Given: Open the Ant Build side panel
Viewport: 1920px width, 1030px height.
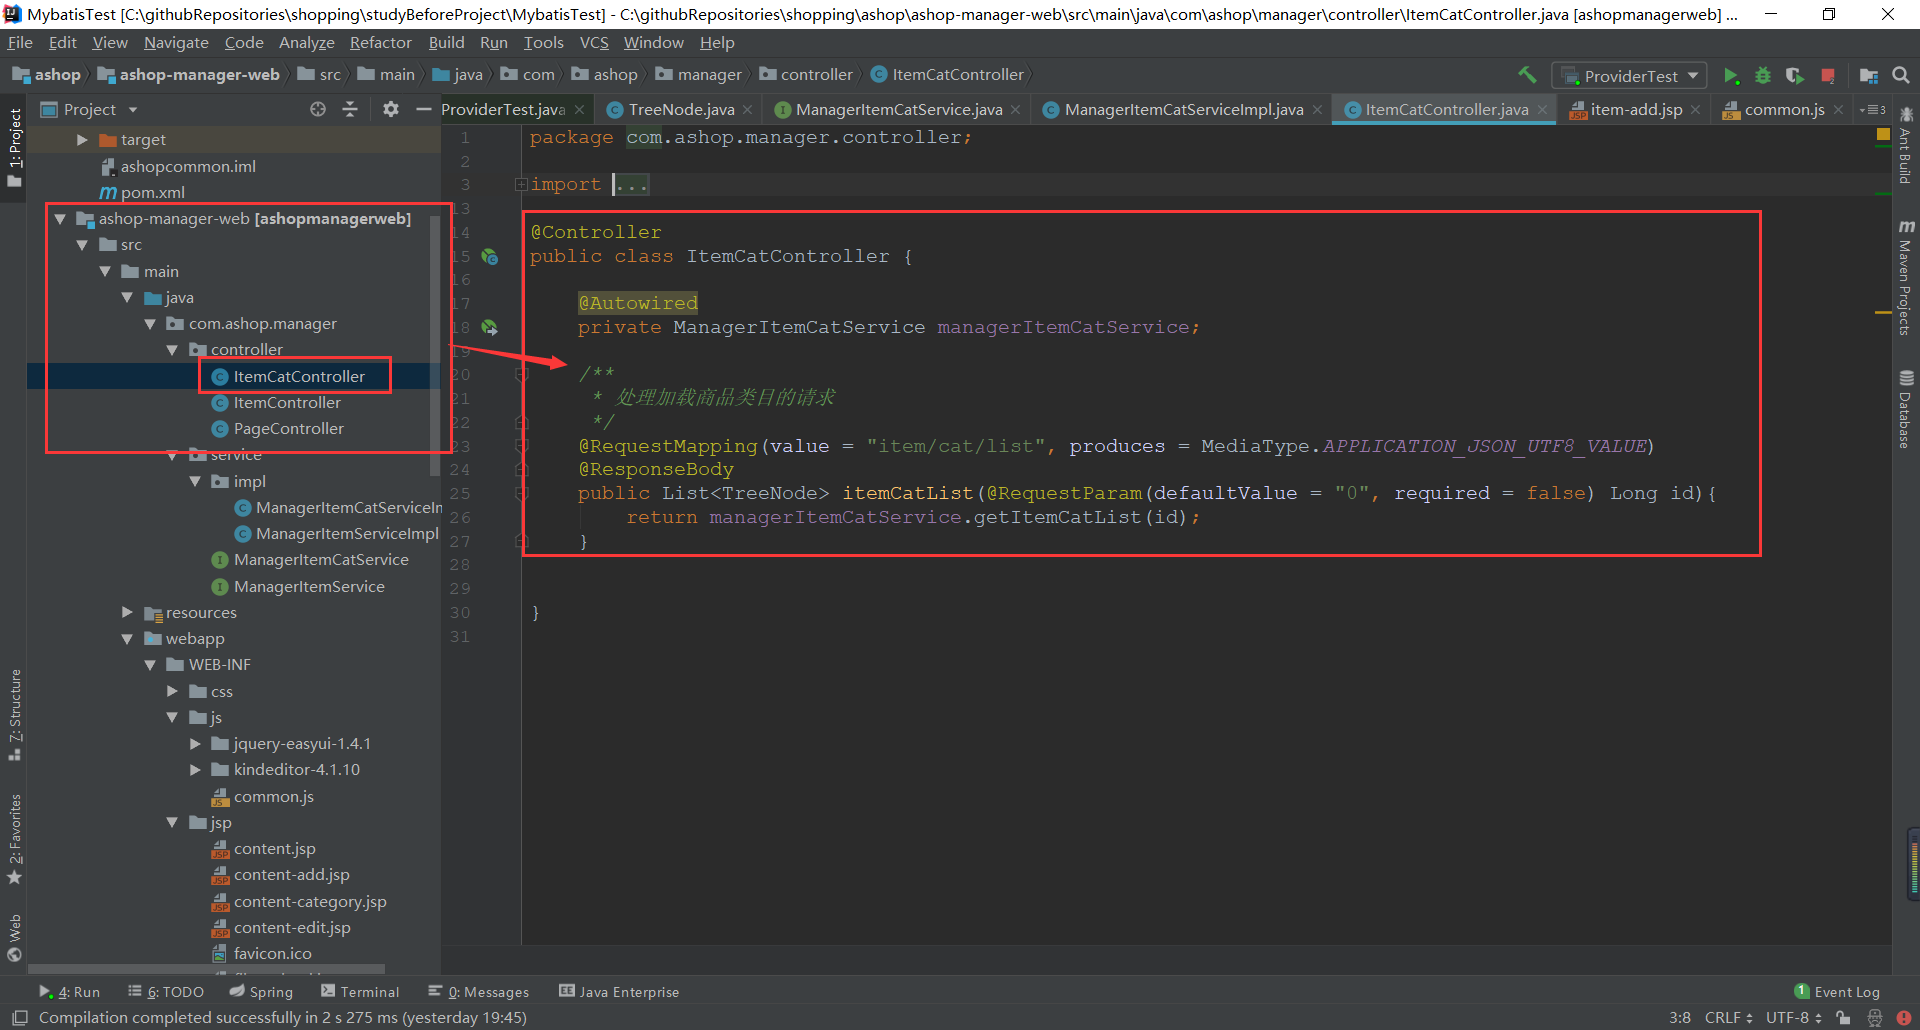Looking at the screenshot, I should (x=1905, y=146).
